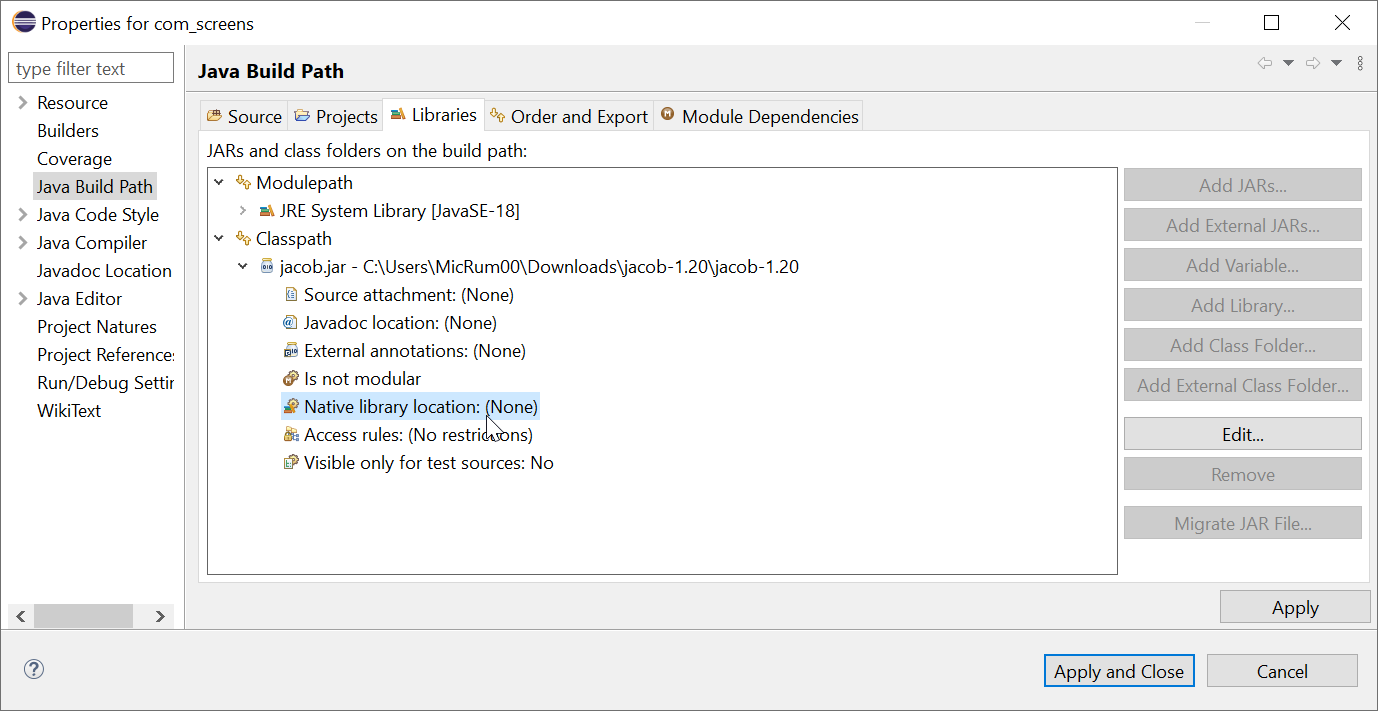Select Coverage in the sidebar
Screen dimensions: 1378x711
(74, 159)
